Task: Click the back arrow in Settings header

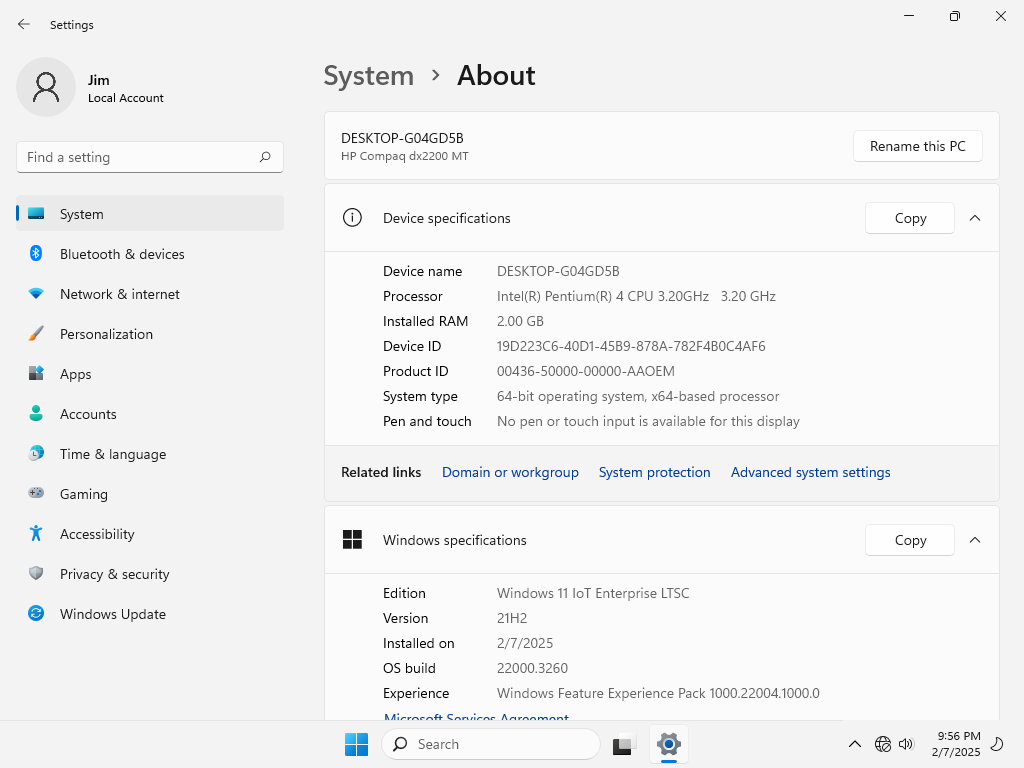Action: pyautogui.click(x=24, y=24)
